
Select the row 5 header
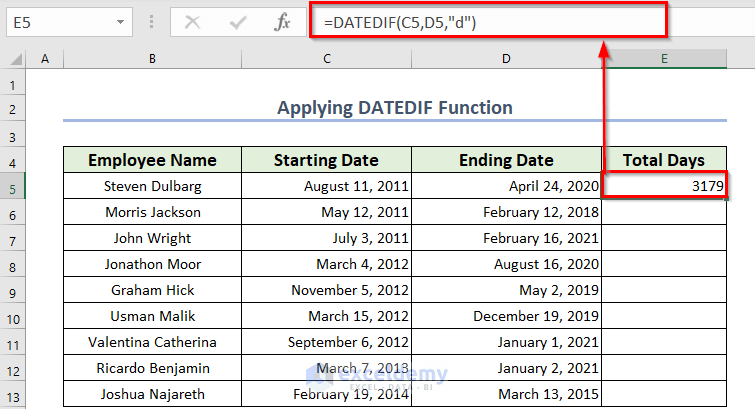pos(13,186)
